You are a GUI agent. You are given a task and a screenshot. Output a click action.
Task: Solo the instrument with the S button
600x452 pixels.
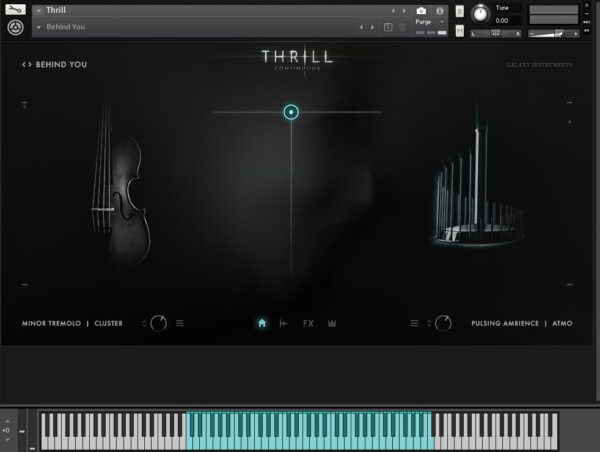pos(460,11)
